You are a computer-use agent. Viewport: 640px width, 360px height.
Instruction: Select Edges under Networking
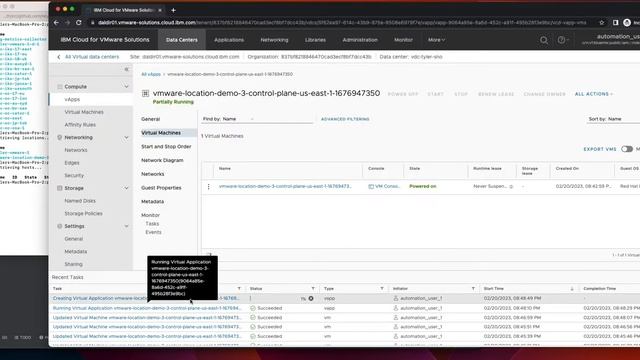pos(72,163)
